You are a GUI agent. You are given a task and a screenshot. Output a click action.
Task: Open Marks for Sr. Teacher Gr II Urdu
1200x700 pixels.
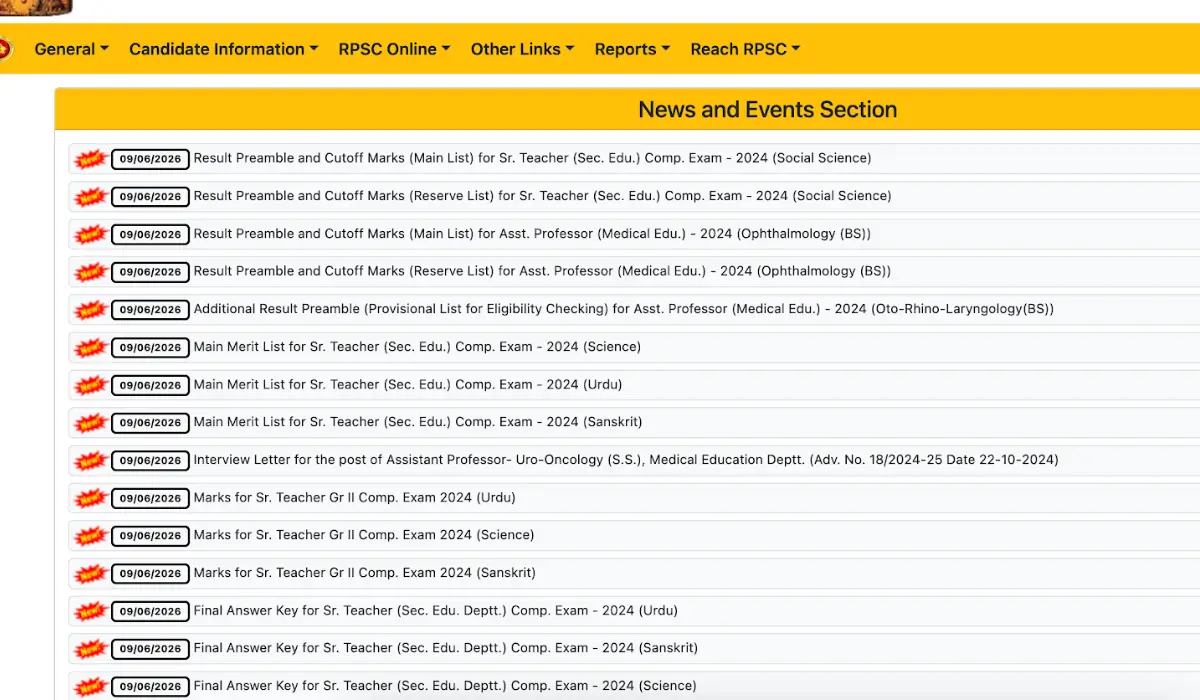click(354, 497)
